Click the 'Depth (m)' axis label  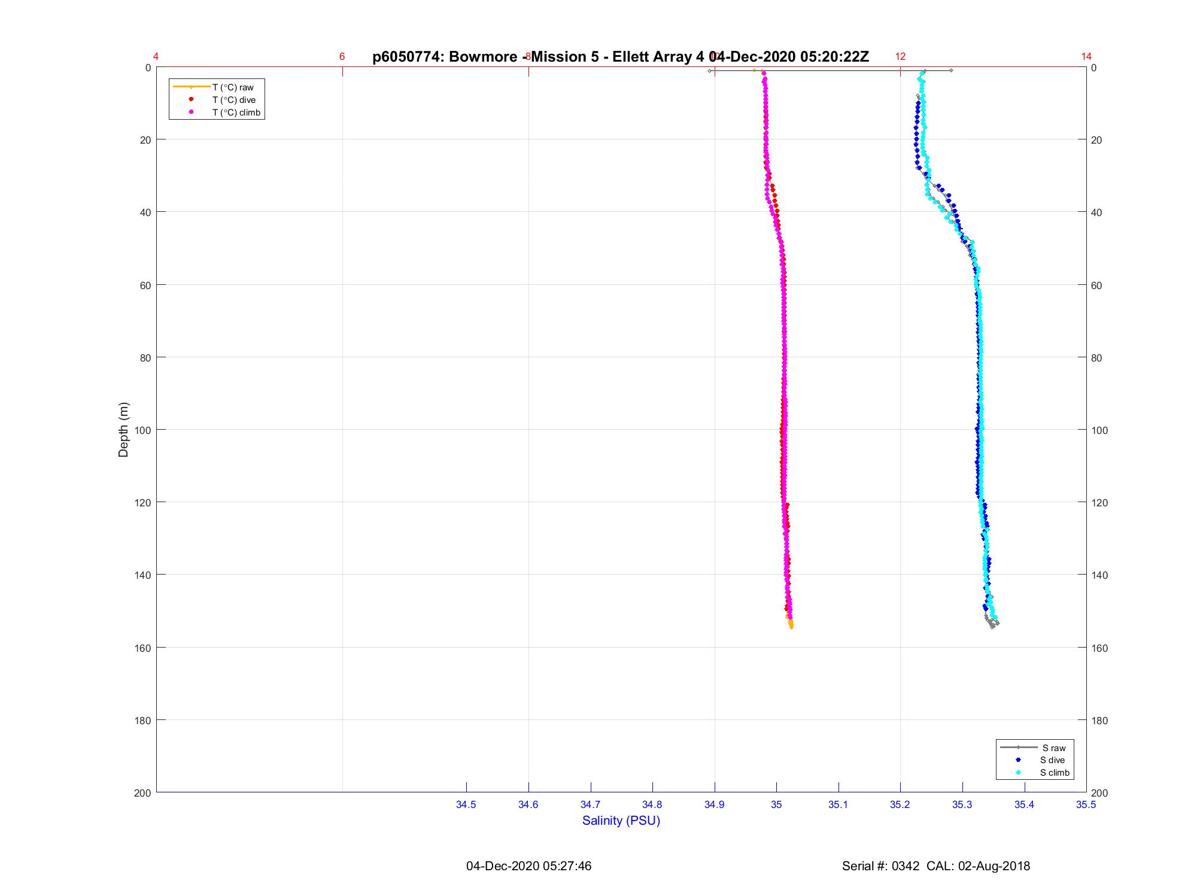pyautogui.click(x=124, y=430)
